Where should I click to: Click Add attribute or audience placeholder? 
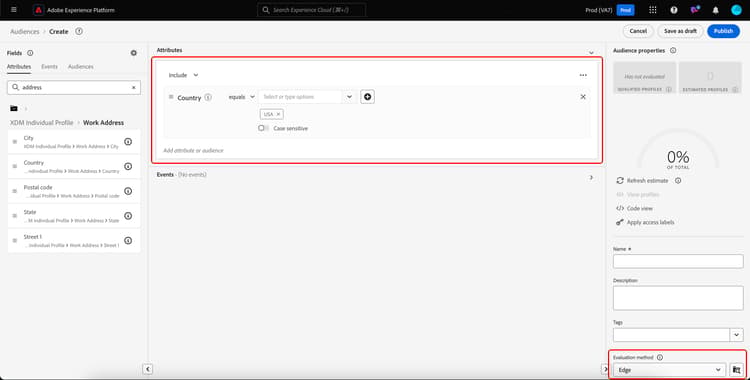(x=194, y=150)
